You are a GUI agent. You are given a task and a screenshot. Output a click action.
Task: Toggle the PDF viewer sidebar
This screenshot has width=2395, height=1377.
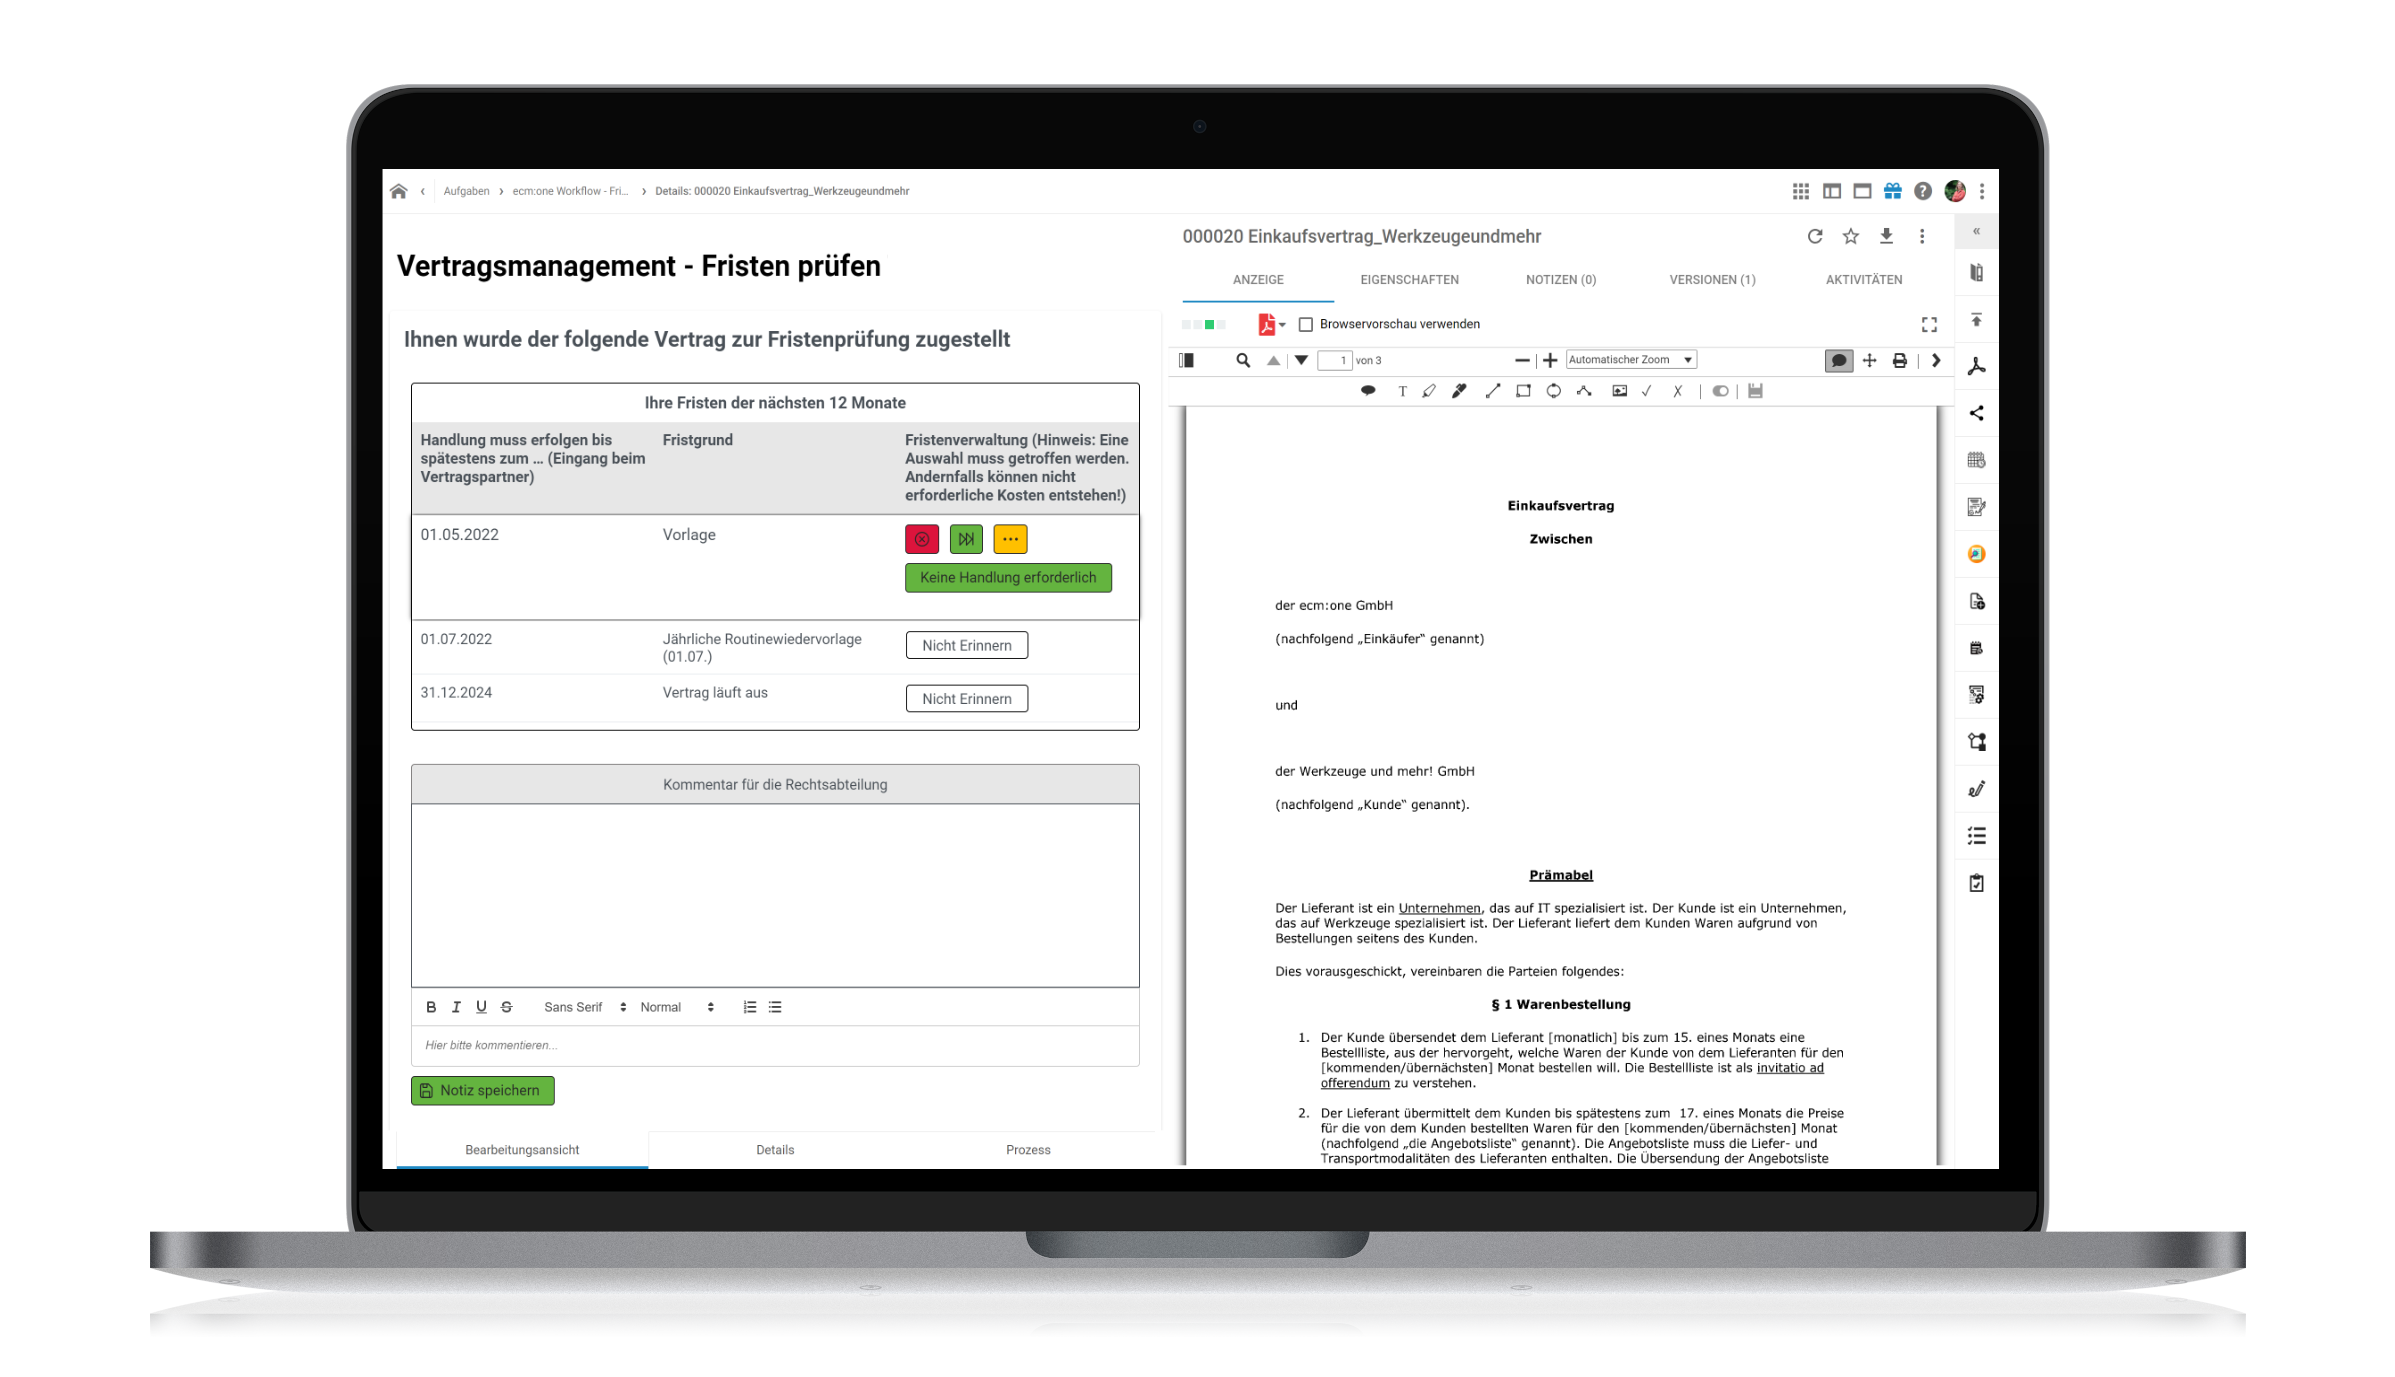[1187, 360]
